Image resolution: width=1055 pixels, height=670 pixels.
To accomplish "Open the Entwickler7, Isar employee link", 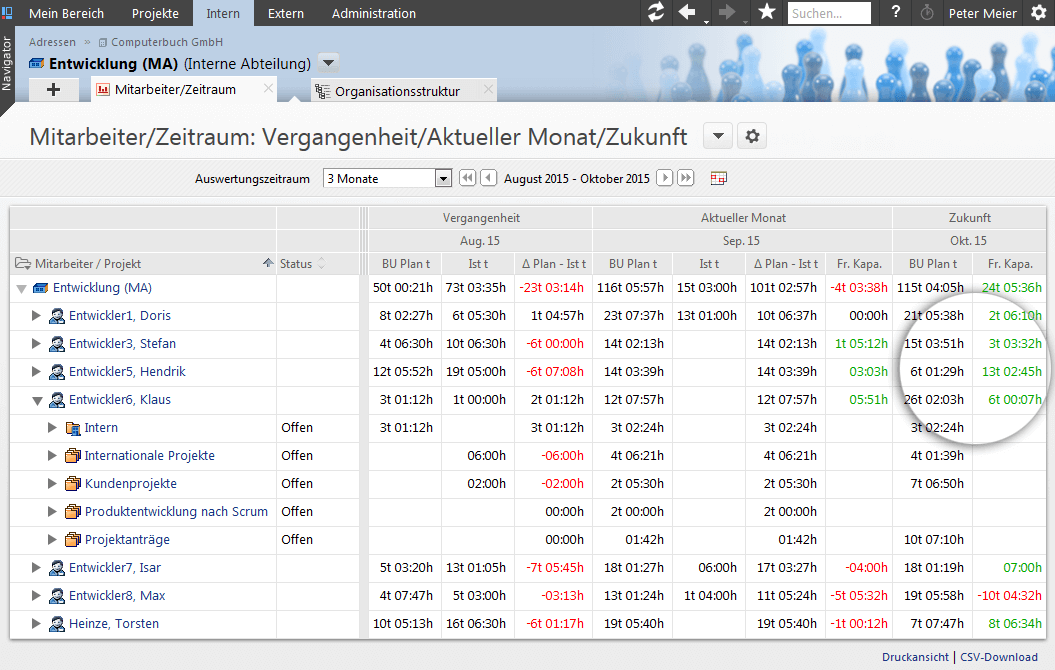I will click(115, 568).
